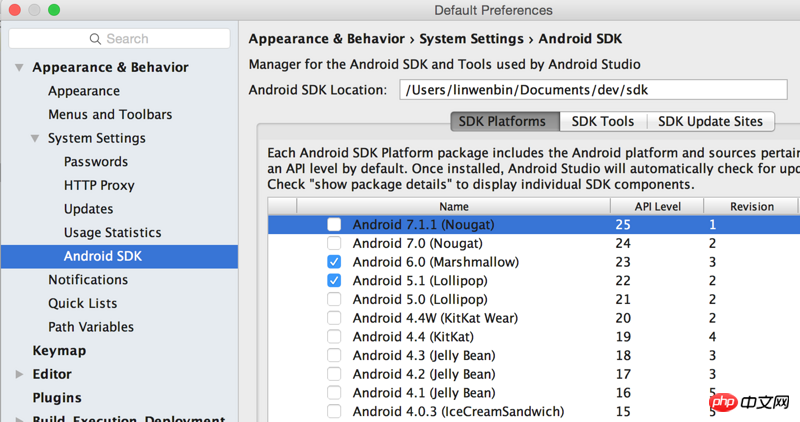
Task: Collapse the Appearance & Behavior section
Action: coord(19,67)
